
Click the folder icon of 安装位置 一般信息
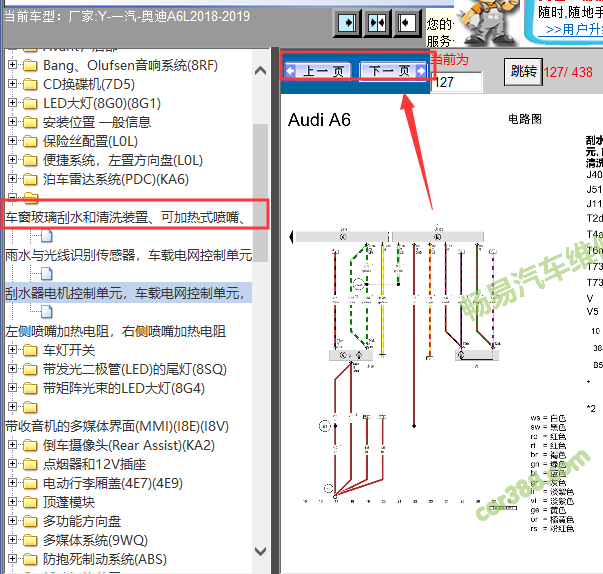(x=30, y=123)
